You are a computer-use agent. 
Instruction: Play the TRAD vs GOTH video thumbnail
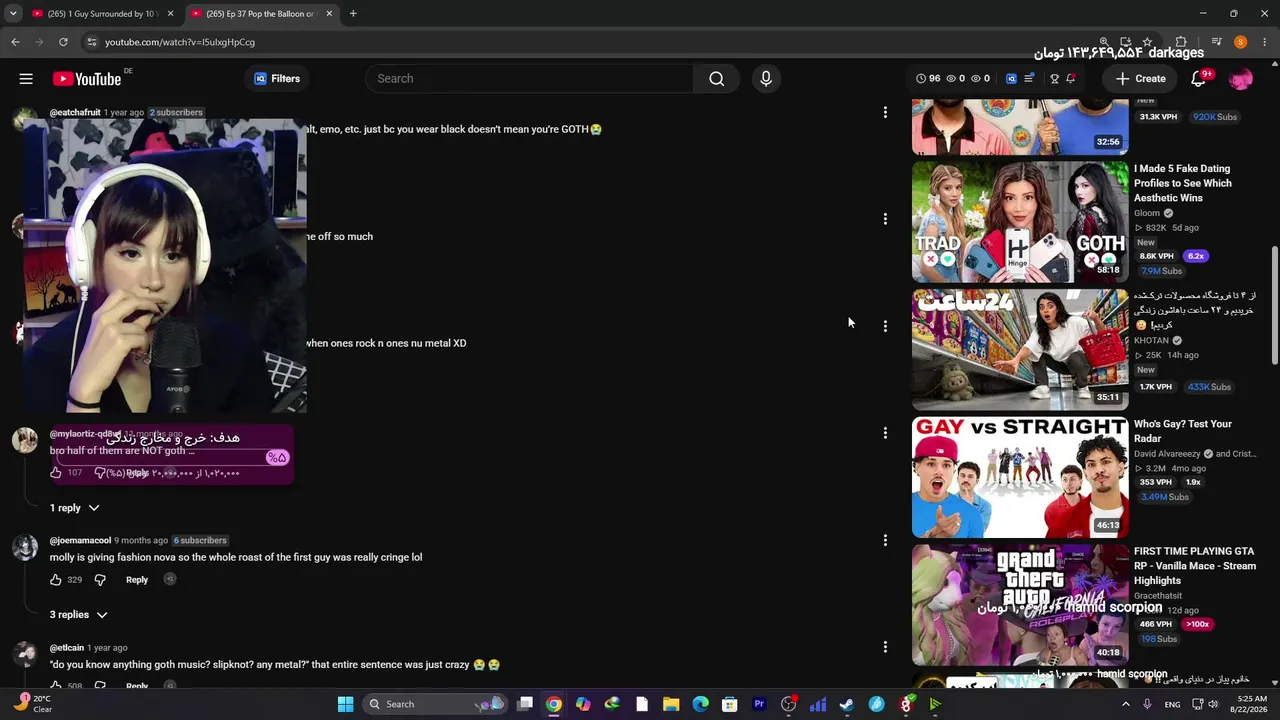pos(1020,222)
